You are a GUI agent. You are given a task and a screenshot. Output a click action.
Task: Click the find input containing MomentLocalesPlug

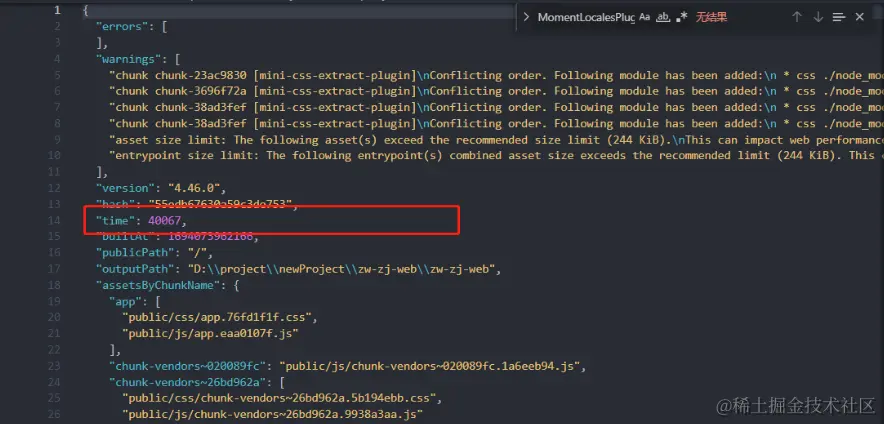click(x=586, y=17)
